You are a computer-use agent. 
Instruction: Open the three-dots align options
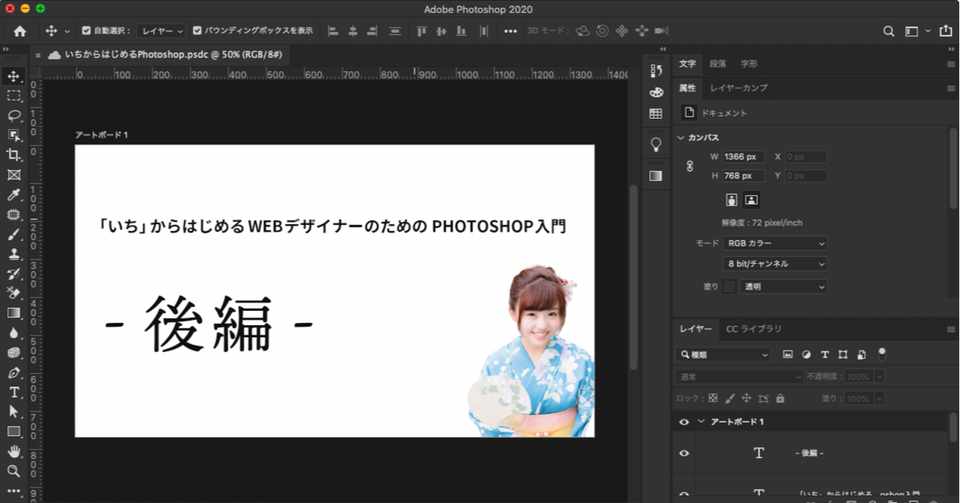coord(511,31)
